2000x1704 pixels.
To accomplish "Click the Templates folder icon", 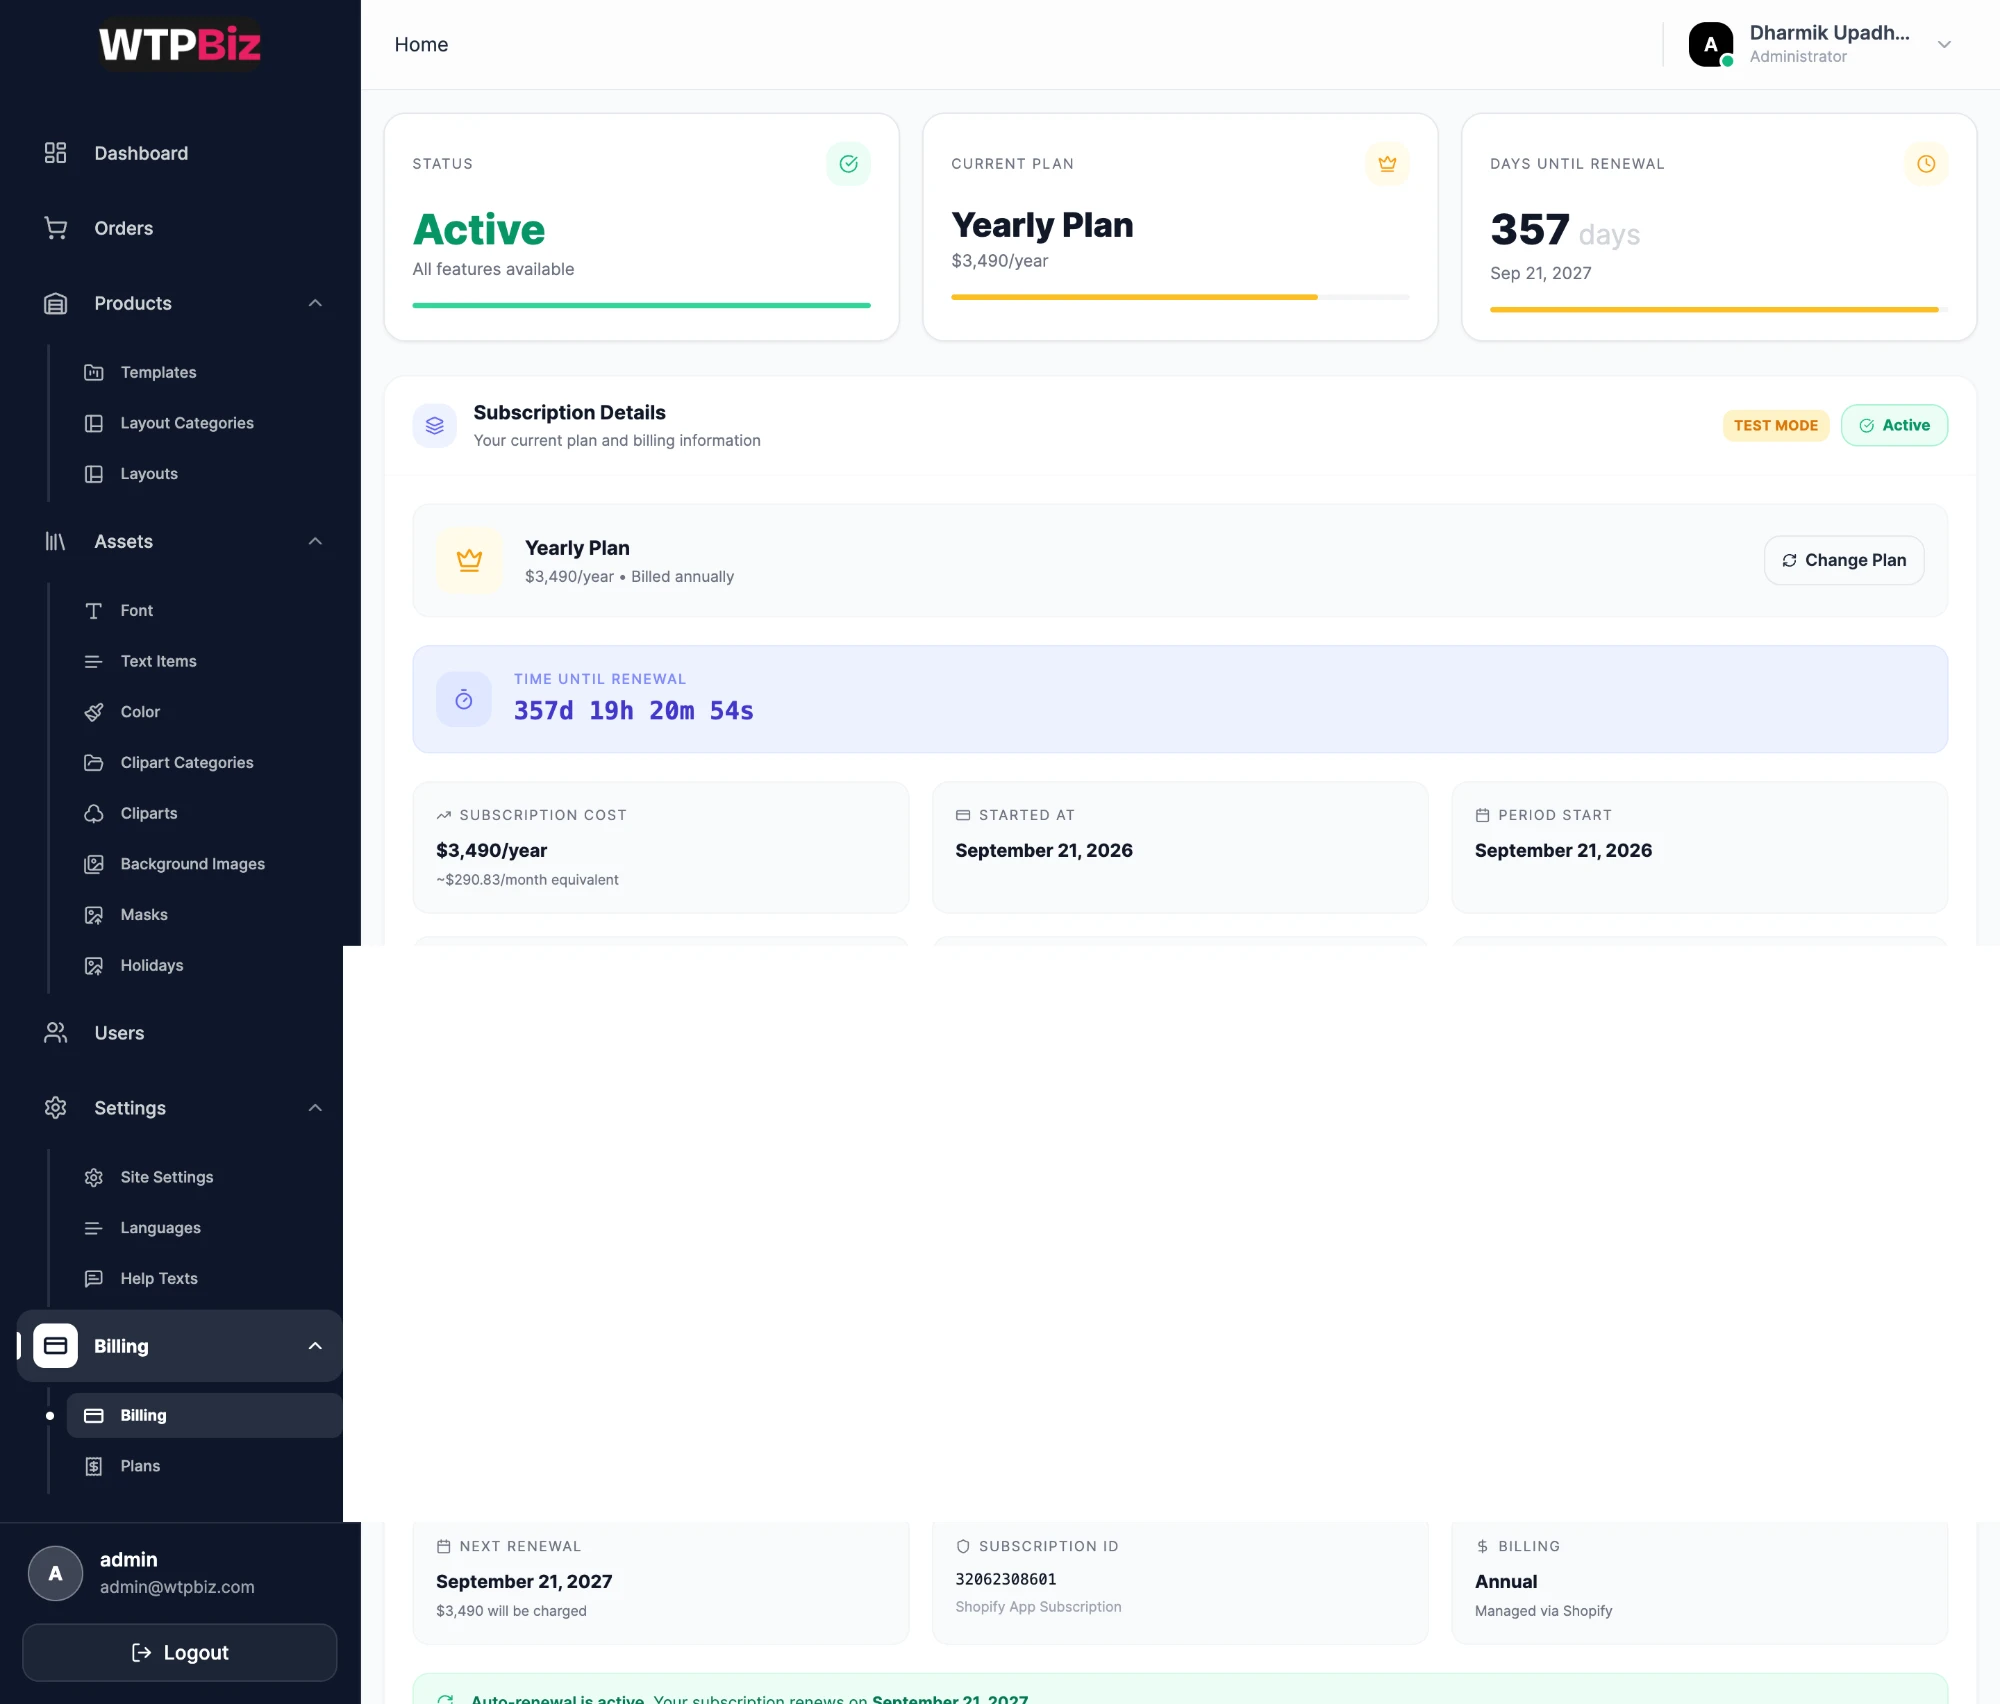I will [x=94, y=372].
